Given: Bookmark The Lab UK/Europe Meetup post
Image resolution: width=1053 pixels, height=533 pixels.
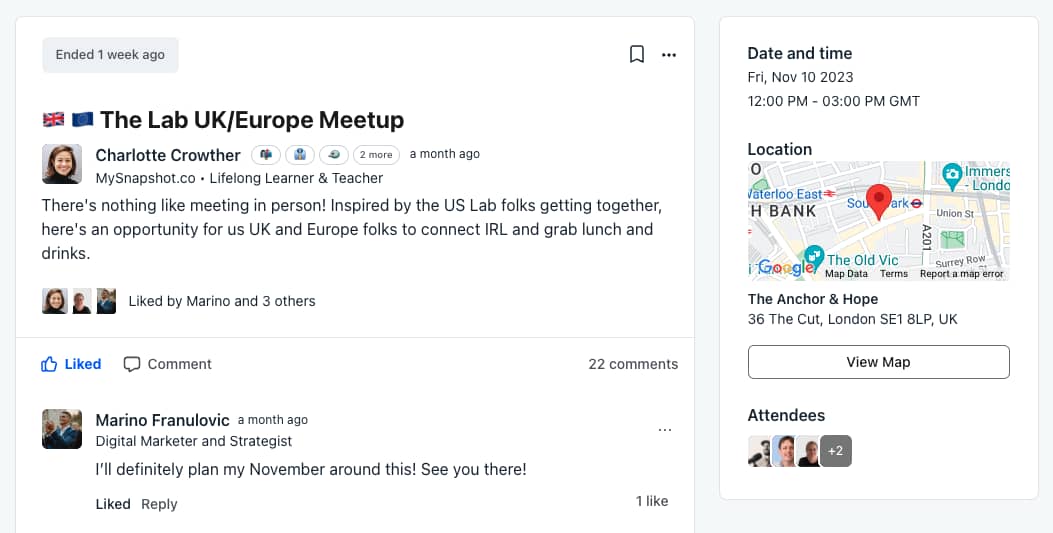Looking at the screenshot, I should 637,54.
